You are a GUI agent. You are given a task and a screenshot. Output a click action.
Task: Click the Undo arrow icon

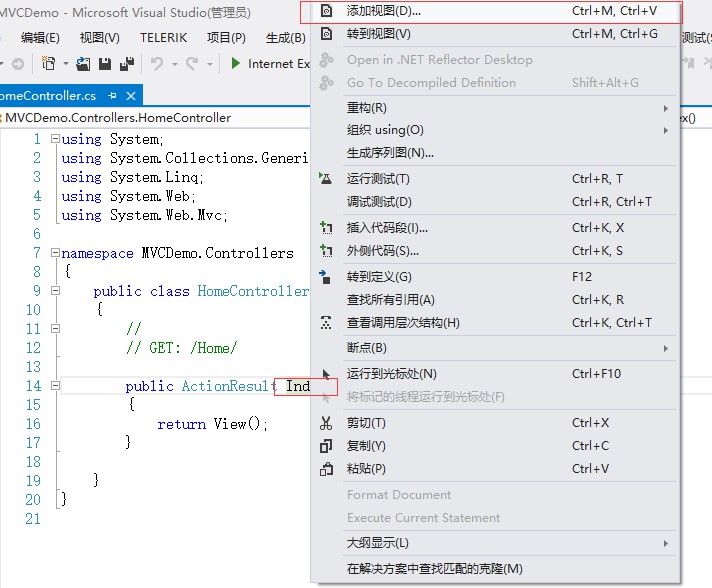click(157, 64)
